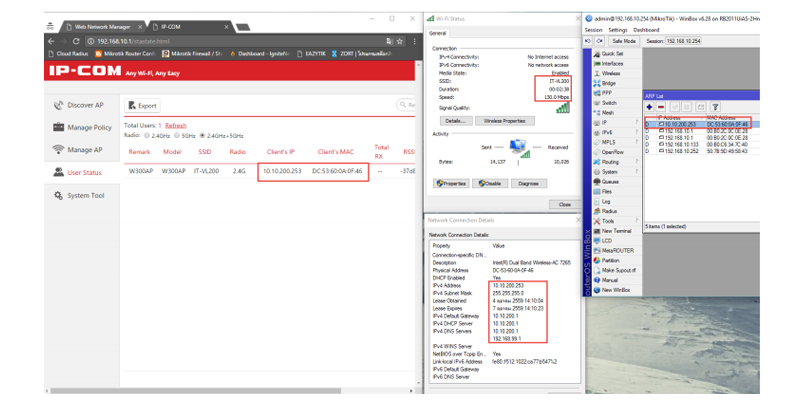Click Client's IP value 10.10.200.253 in IP-COM
This screenshot has height=400, width=800.
(282, 171)
